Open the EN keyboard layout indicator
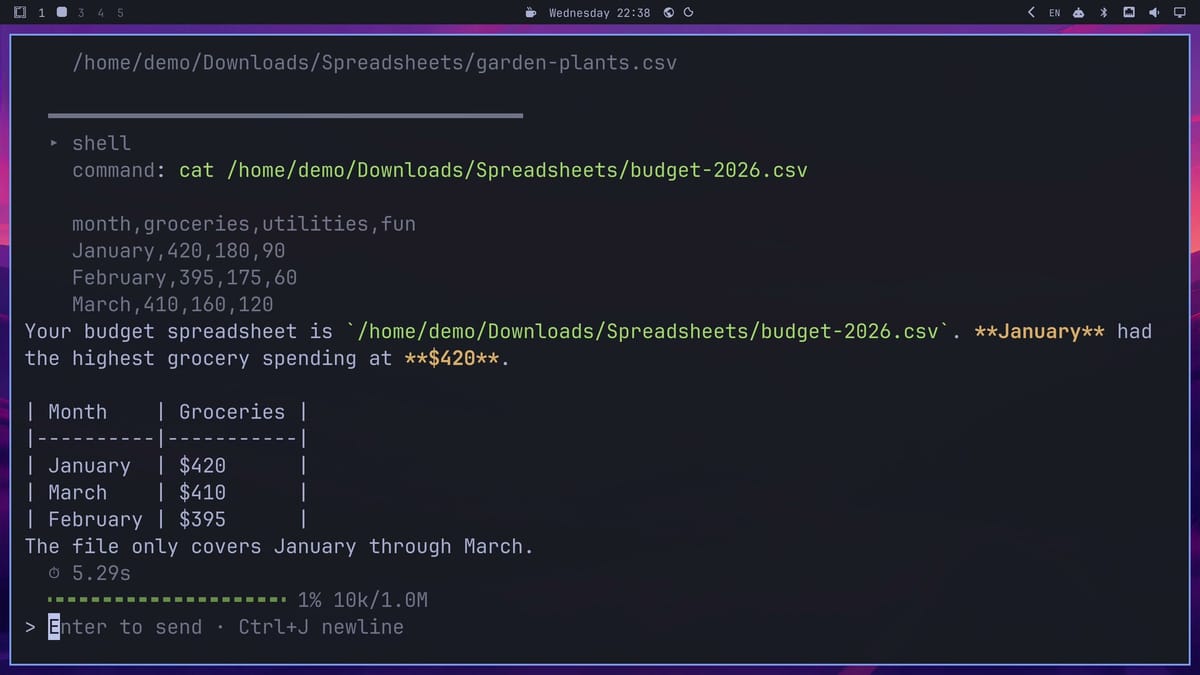This screenshot has width=1200, height=675. [1054, 13]
